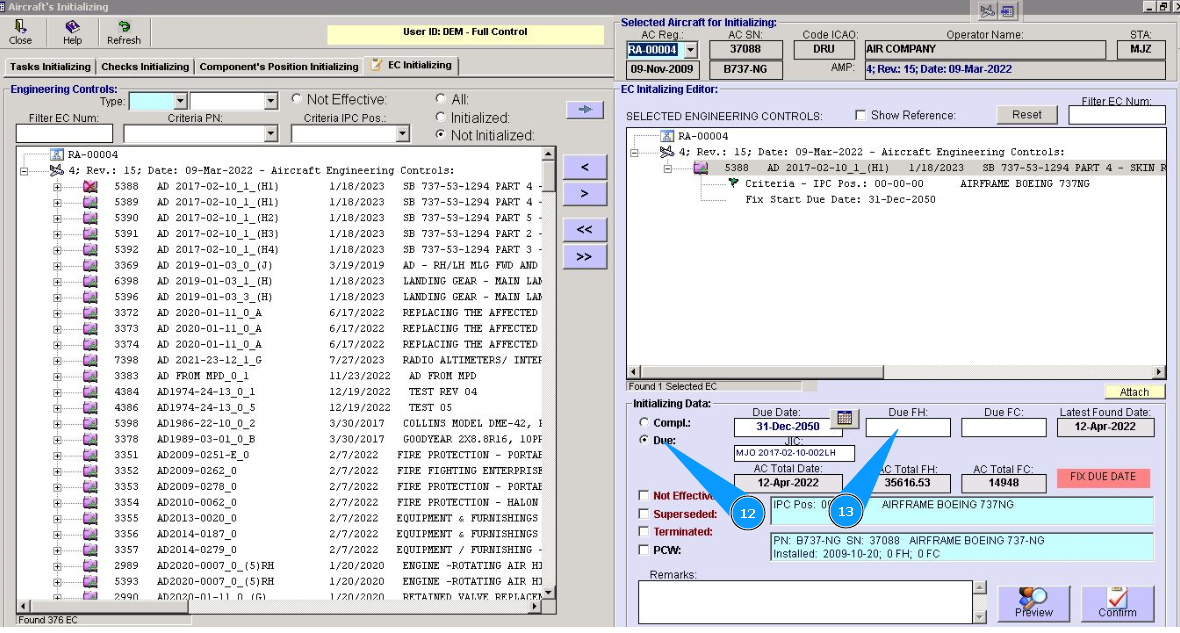Click the Preview icon button
1180x633 pixels.
(1034, 603)
